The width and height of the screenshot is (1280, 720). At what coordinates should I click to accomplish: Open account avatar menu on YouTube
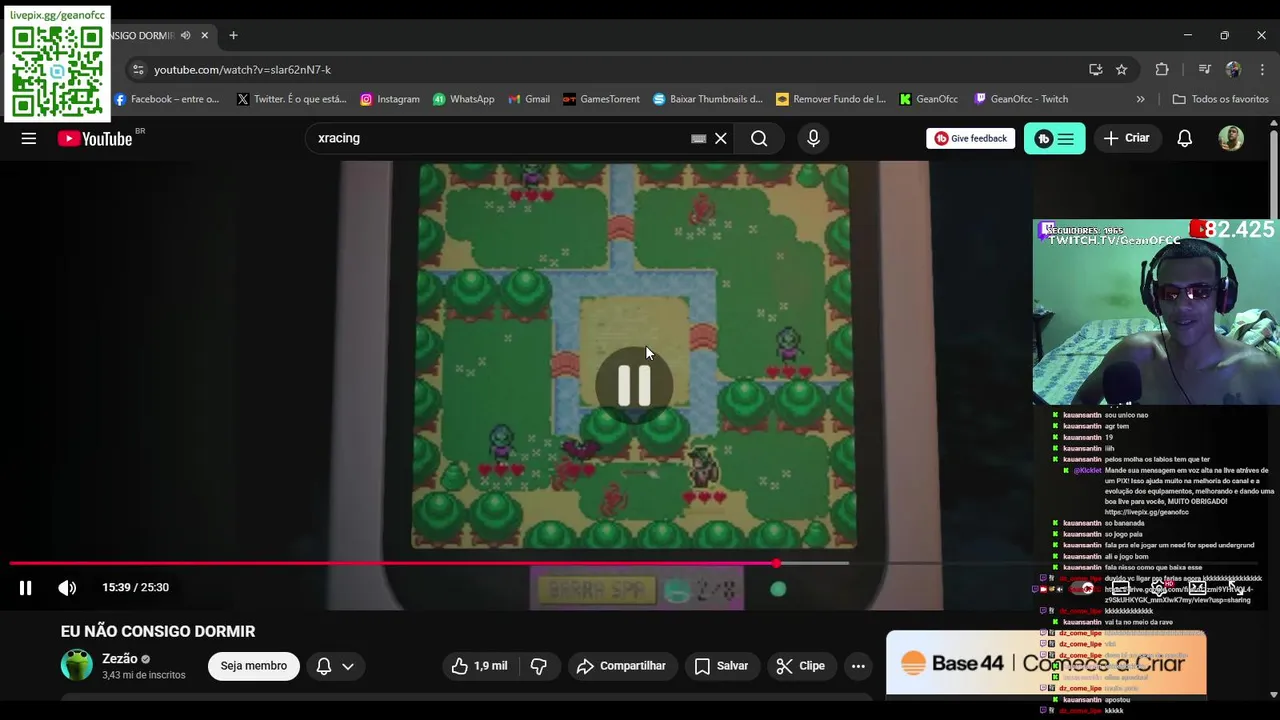coord(1231,139)
